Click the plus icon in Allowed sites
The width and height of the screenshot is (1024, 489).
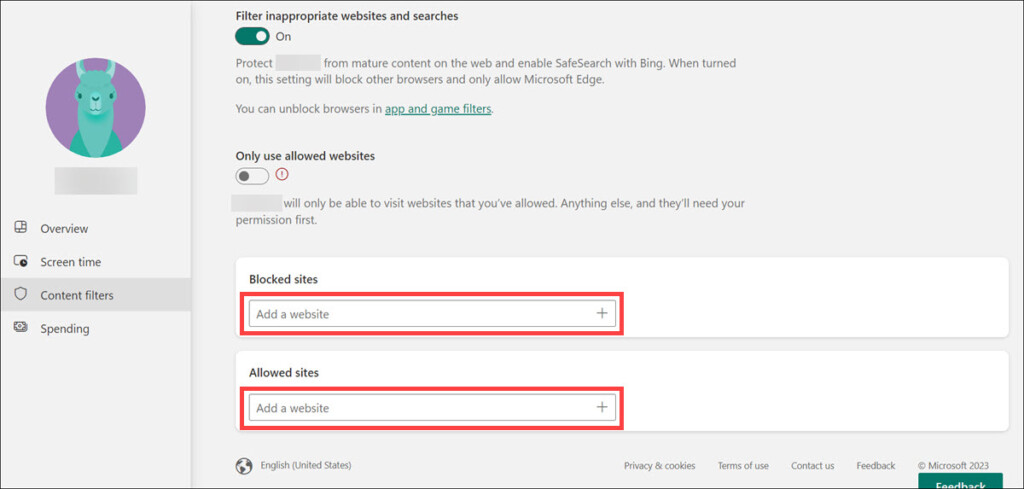pyautogui.click(x=602, y=408)
